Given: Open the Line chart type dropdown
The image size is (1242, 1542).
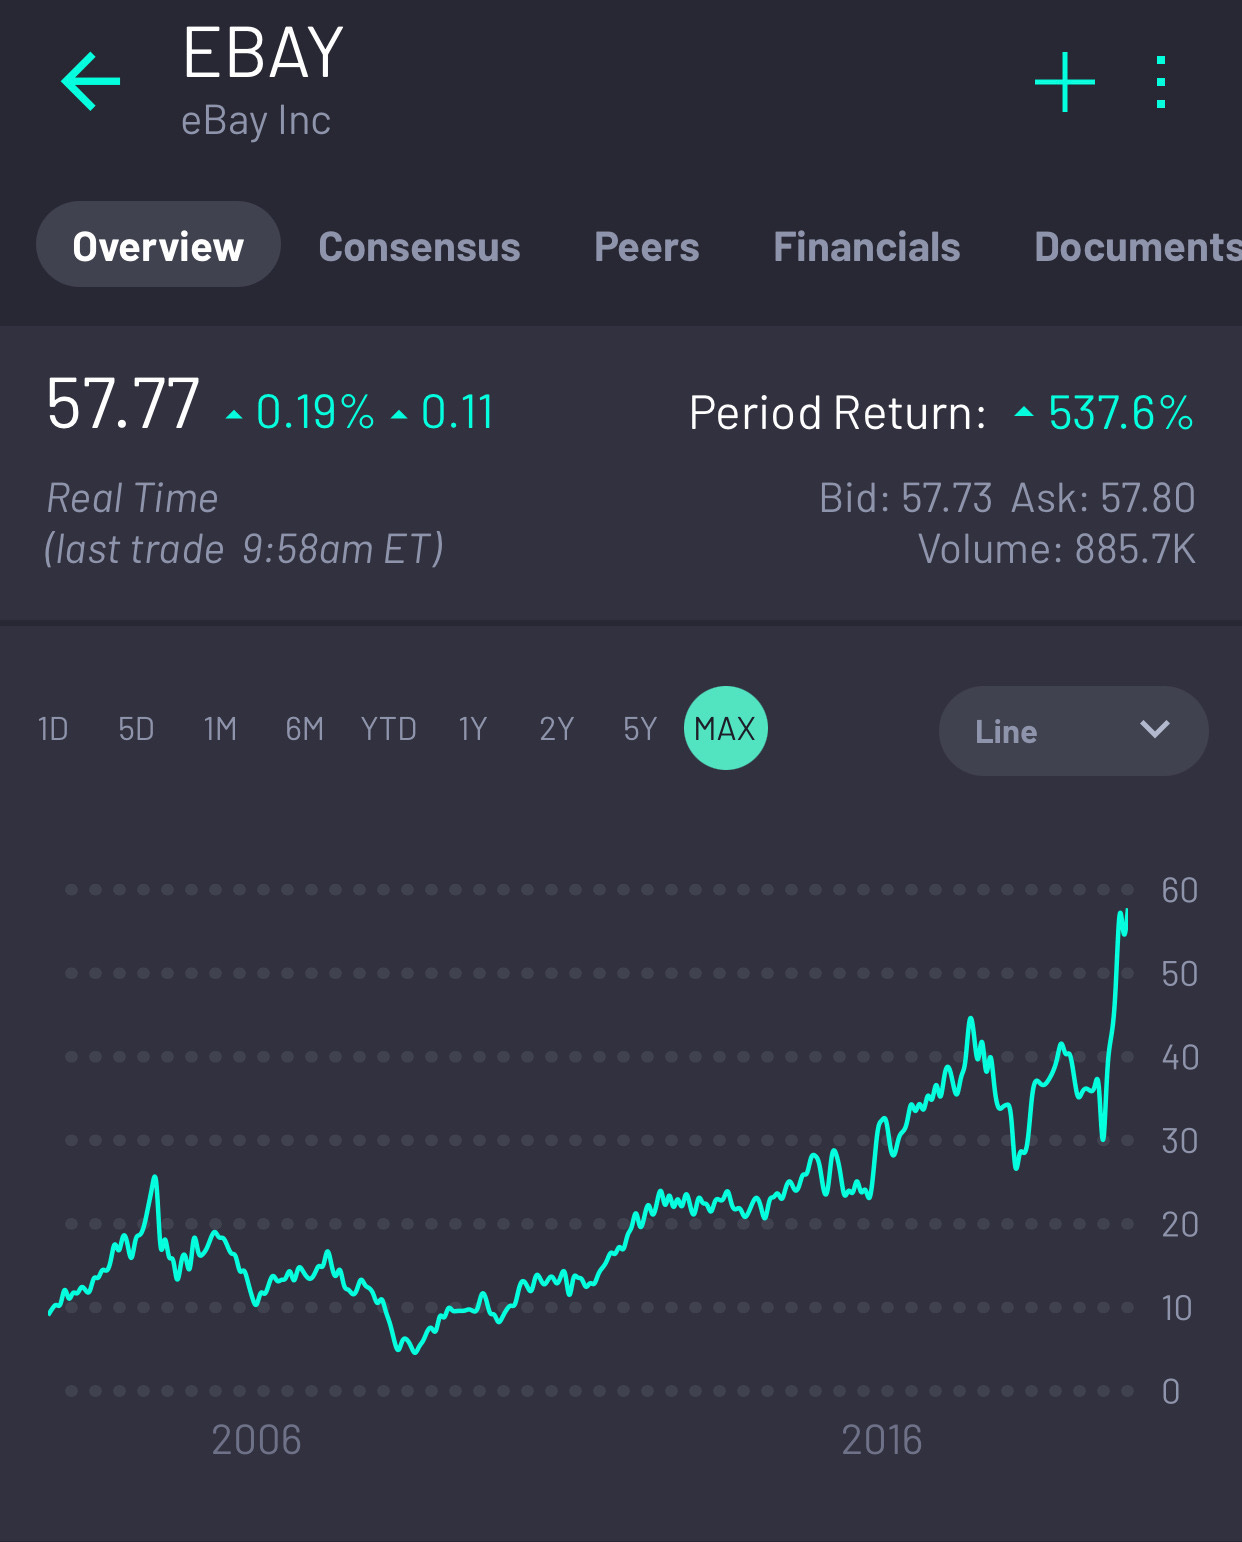Looking at the screenshot, I should pyautogui.click(x=1073, y=731).
